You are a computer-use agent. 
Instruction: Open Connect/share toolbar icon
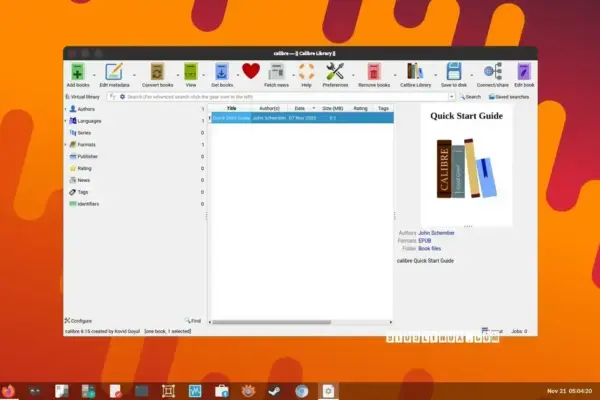492,72
